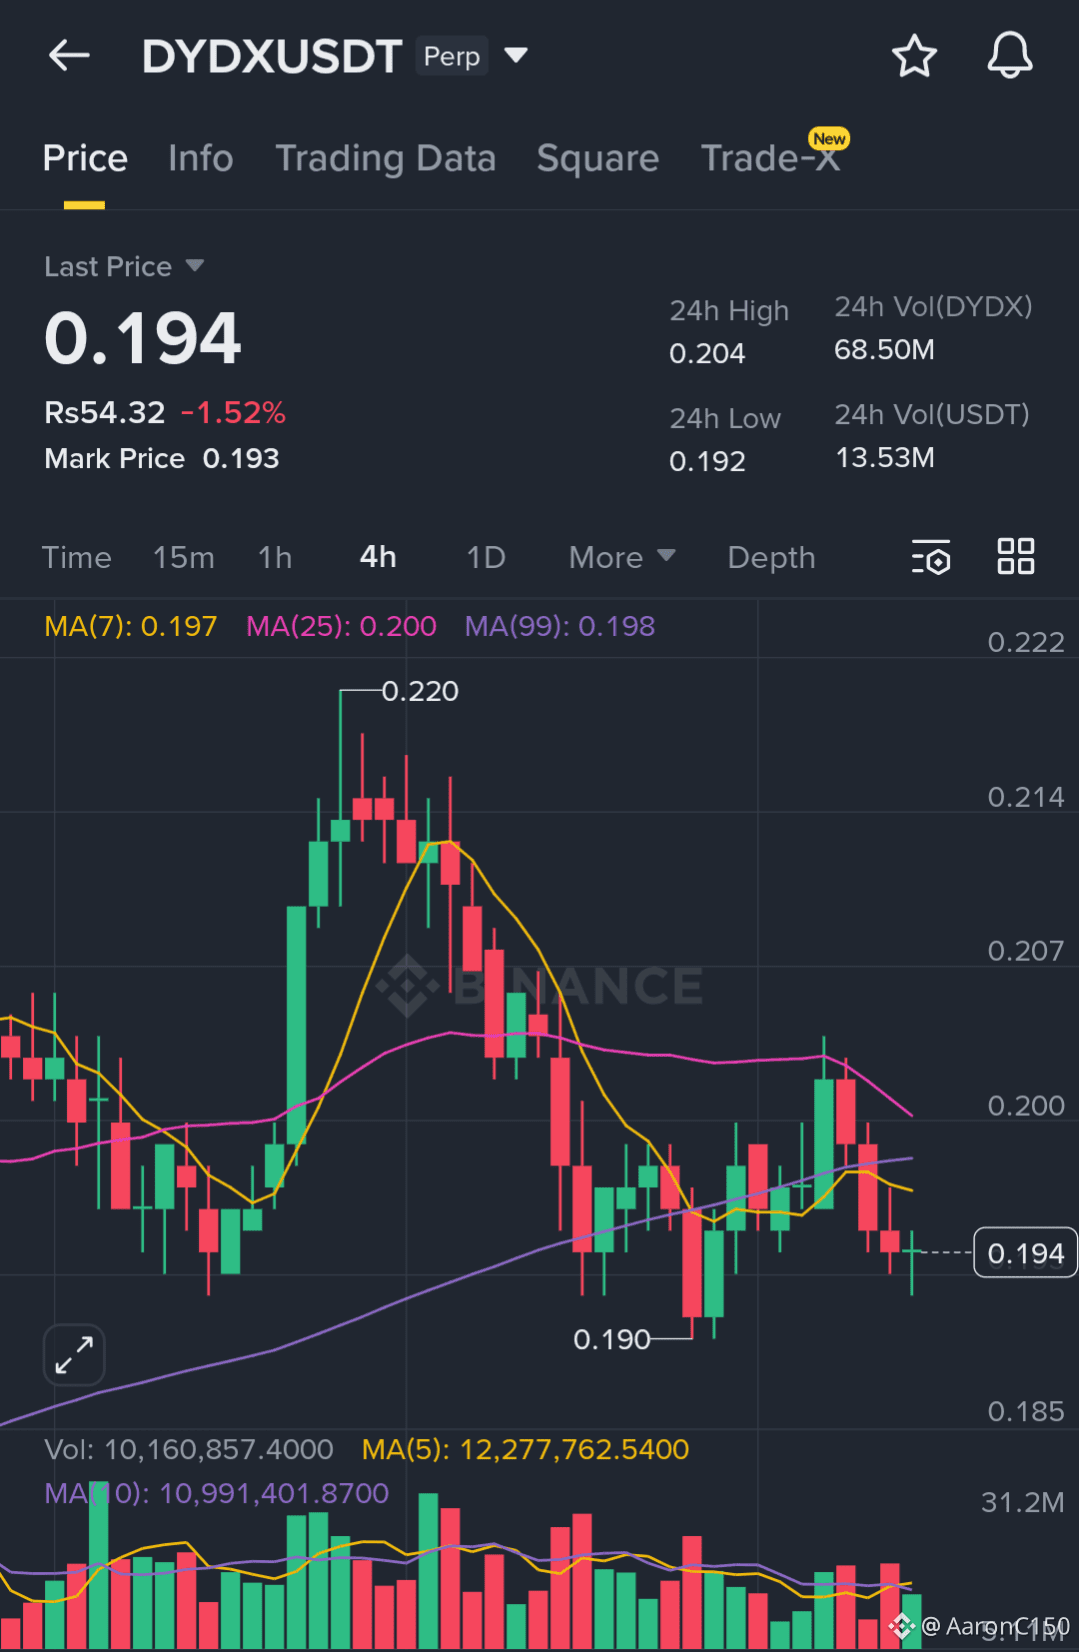The height and width of the screenshot is (1652, 1079).
Task: Switch to the Info tab
Action: click(x=201, y=158)
